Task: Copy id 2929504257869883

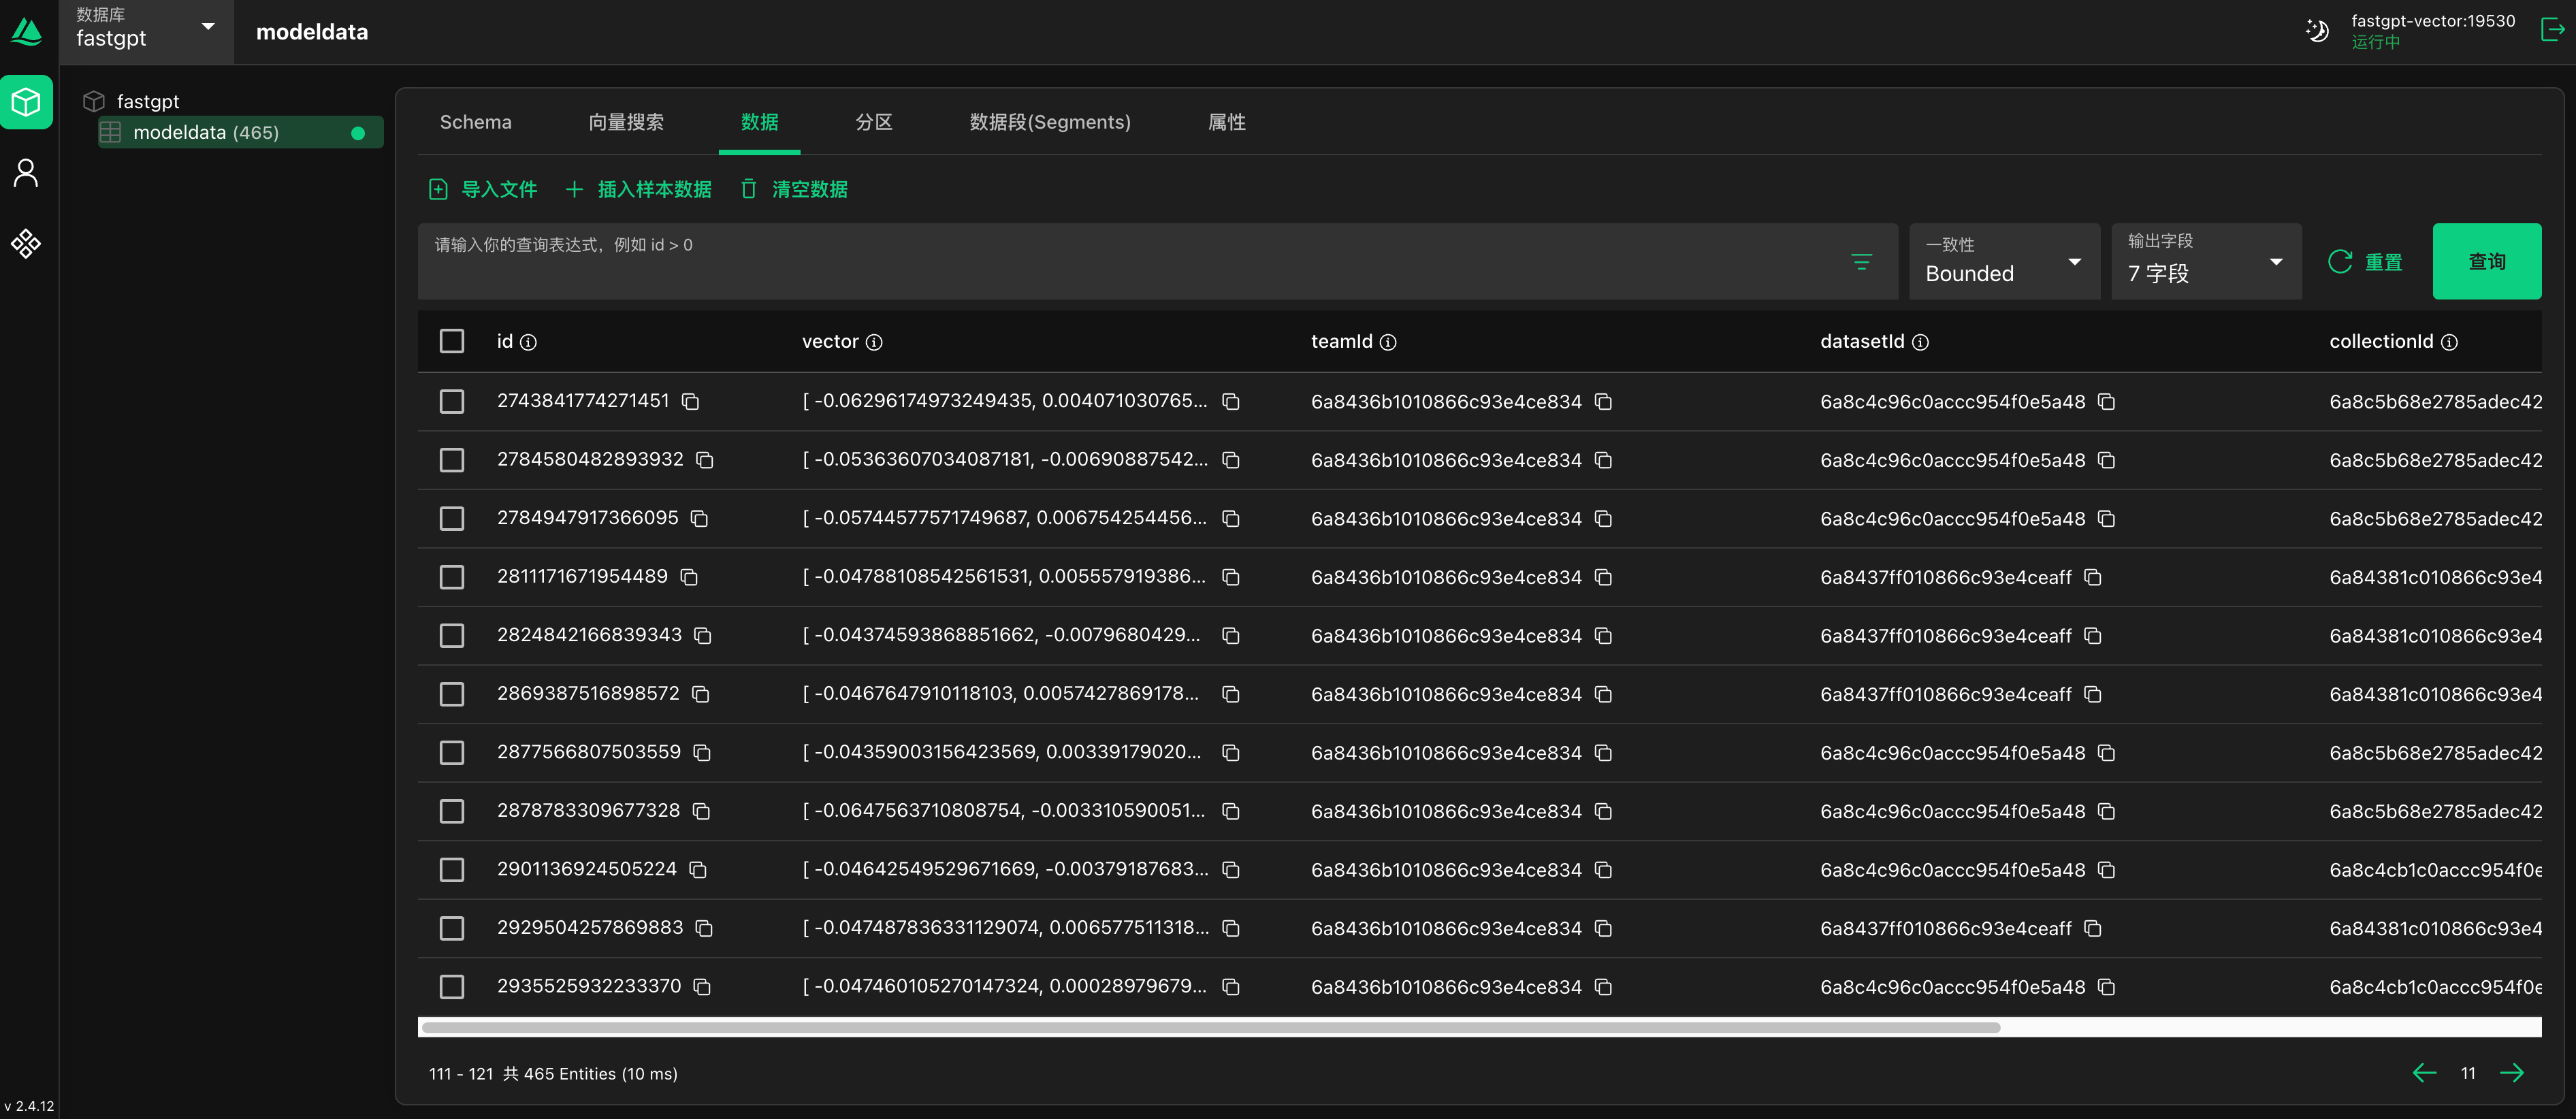Action: [x=704, y=929]
